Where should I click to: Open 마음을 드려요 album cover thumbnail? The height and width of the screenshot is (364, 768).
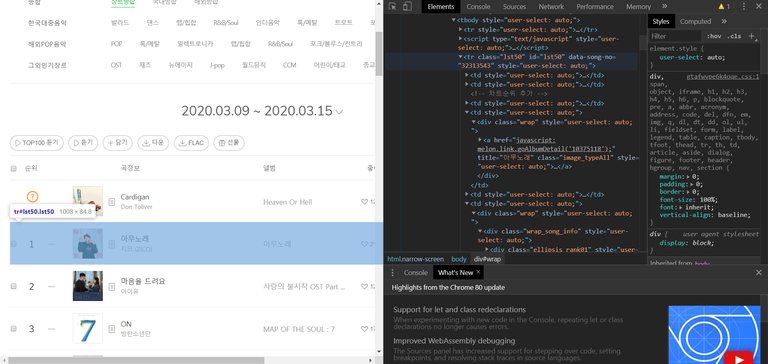point(88,286)
